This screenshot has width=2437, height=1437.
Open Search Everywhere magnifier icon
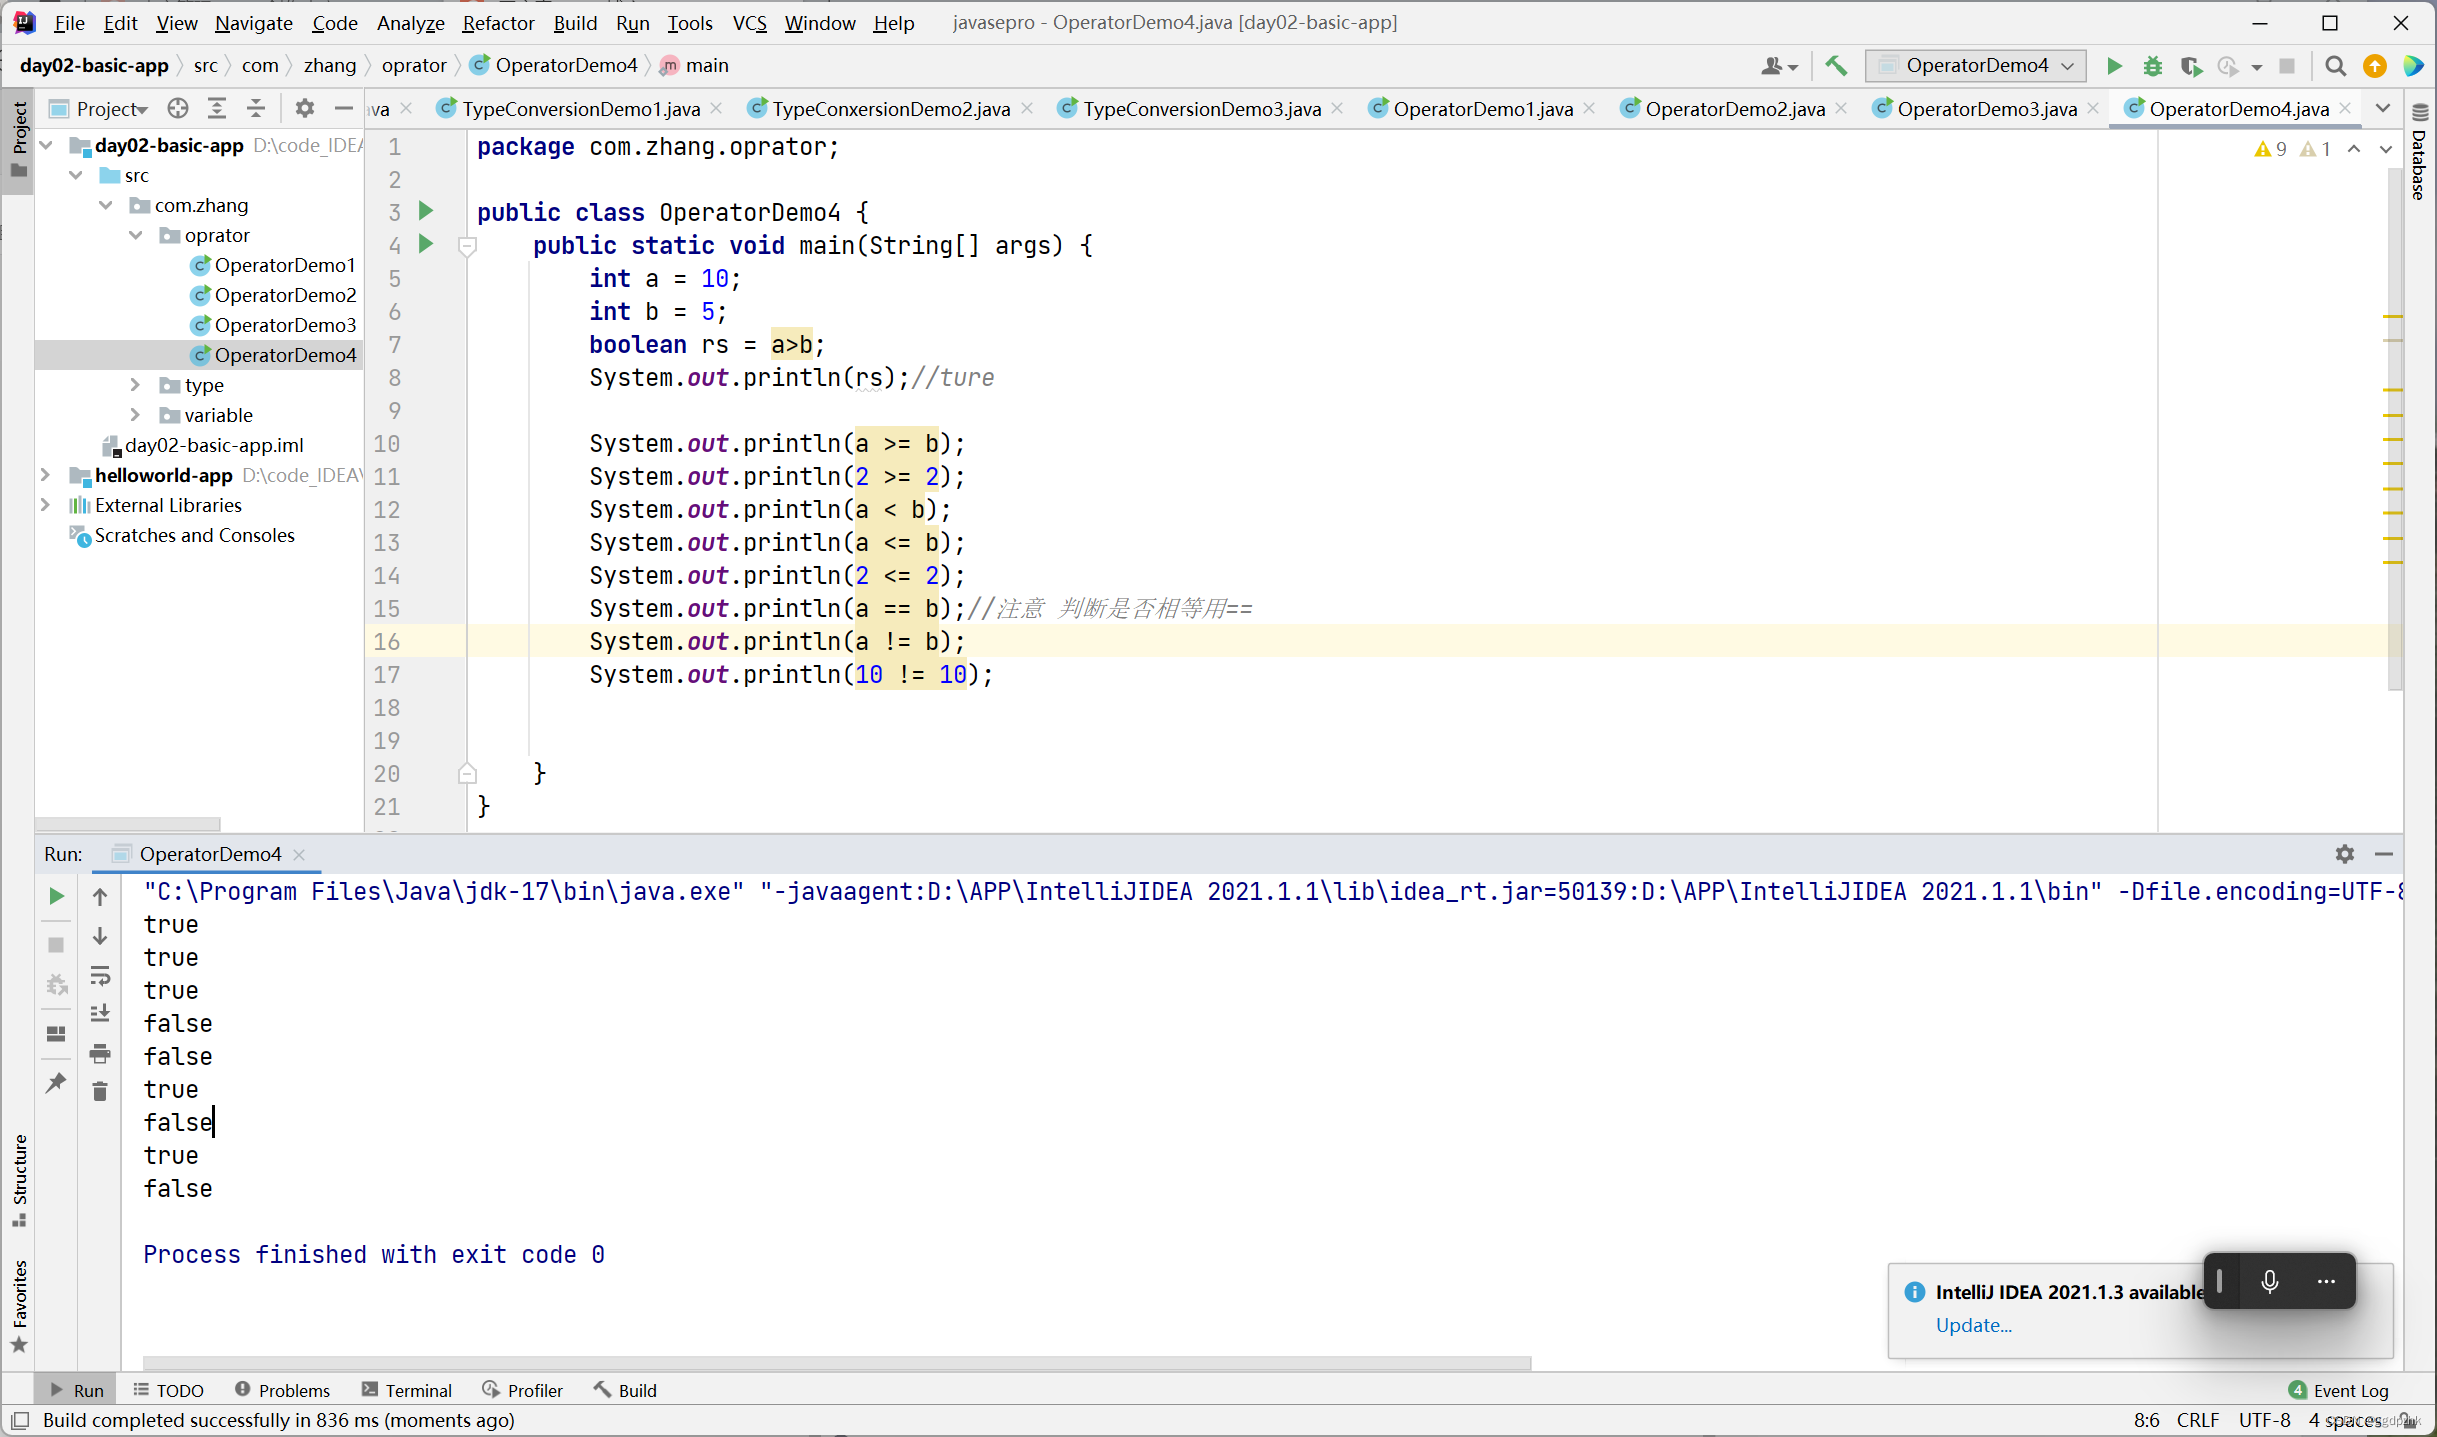tap(2335, 66)
